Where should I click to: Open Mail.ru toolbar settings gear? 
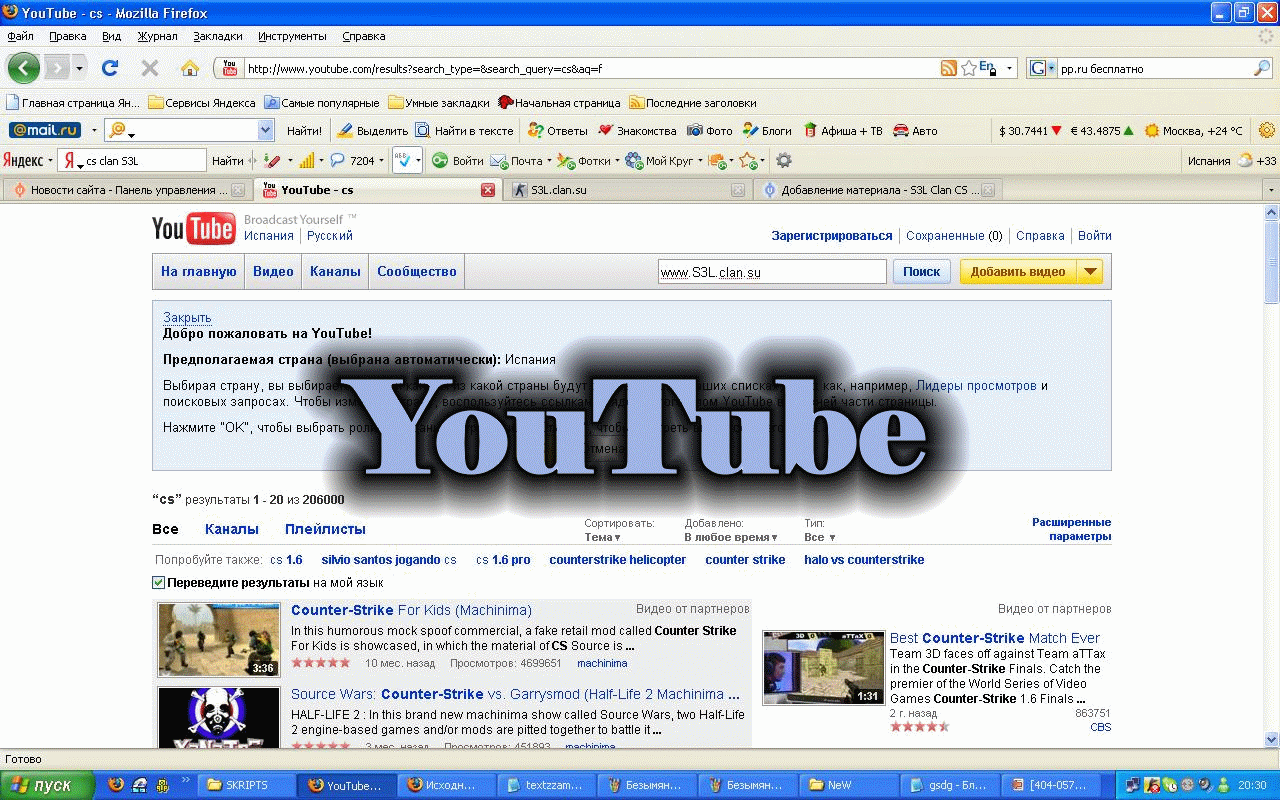click(x=1267, y=130)
